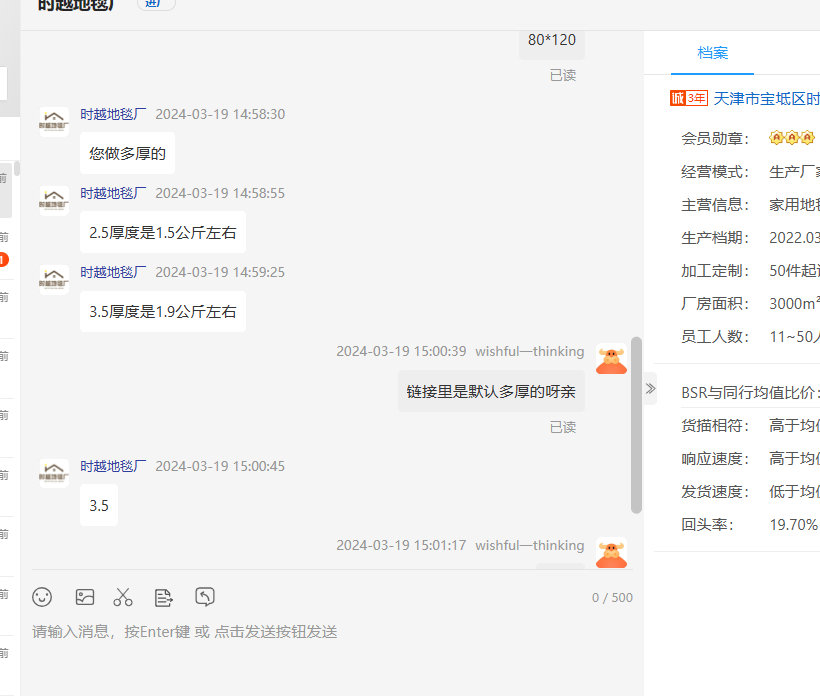Click avatar beside the 3.5 message
Image resolution: width=820 pixels, height=696 pixels.
pos(54,474)
